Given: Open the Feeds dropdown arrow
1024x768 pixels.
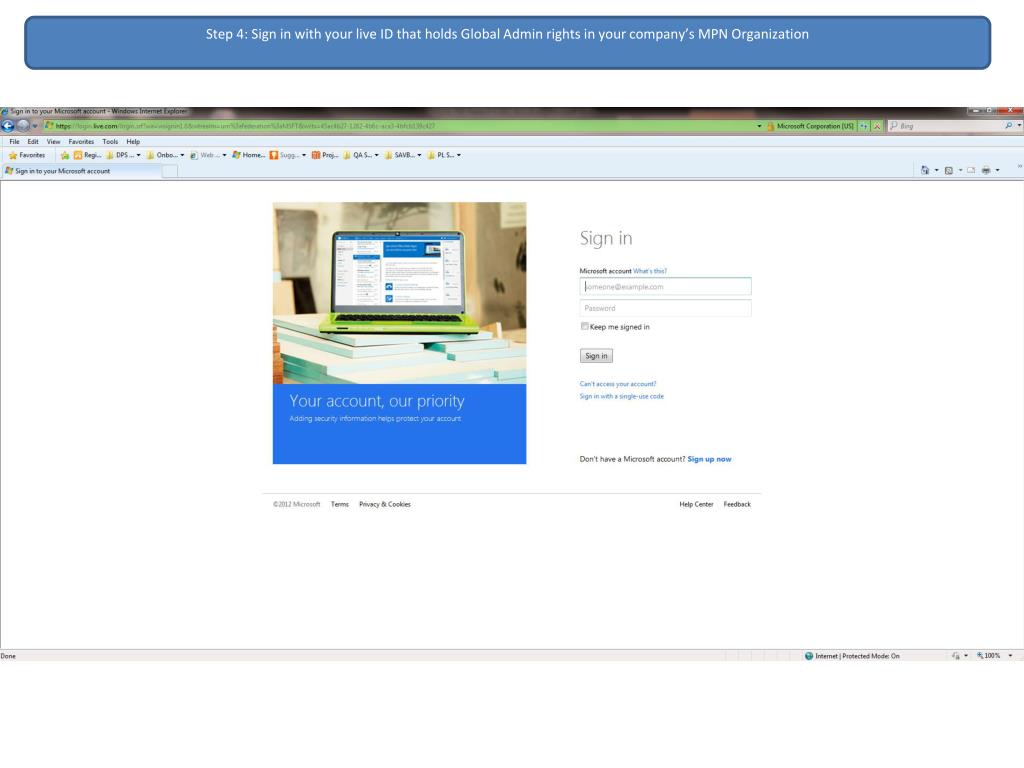Looking at the screenshot, I should [960, 170].
